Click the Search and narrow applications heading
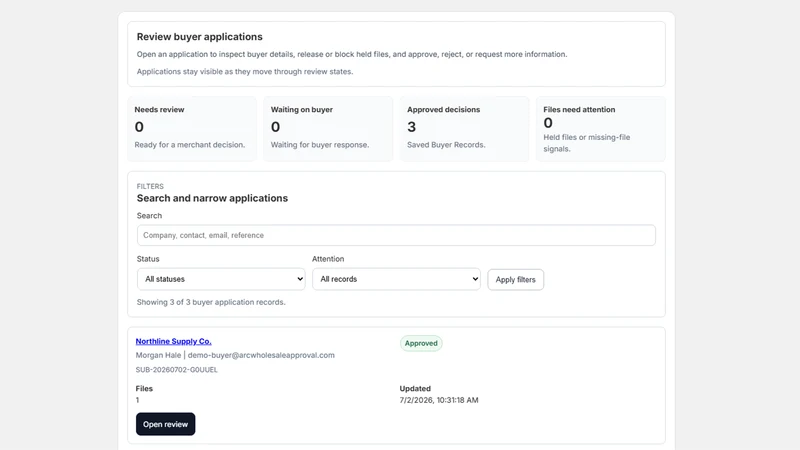This screenshot has height=450, width=800. pyautogui.click(x=212, y=198)
